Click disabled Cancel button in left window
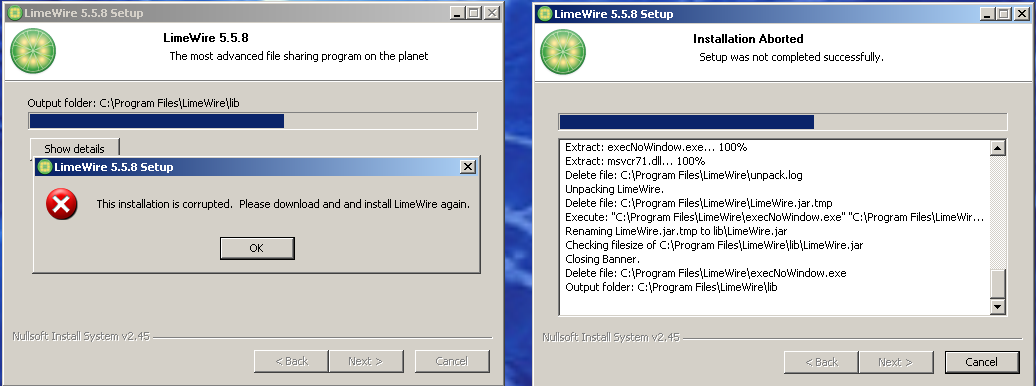The height and width of the screenshot is (386, 1036). [x=452, y=361]
